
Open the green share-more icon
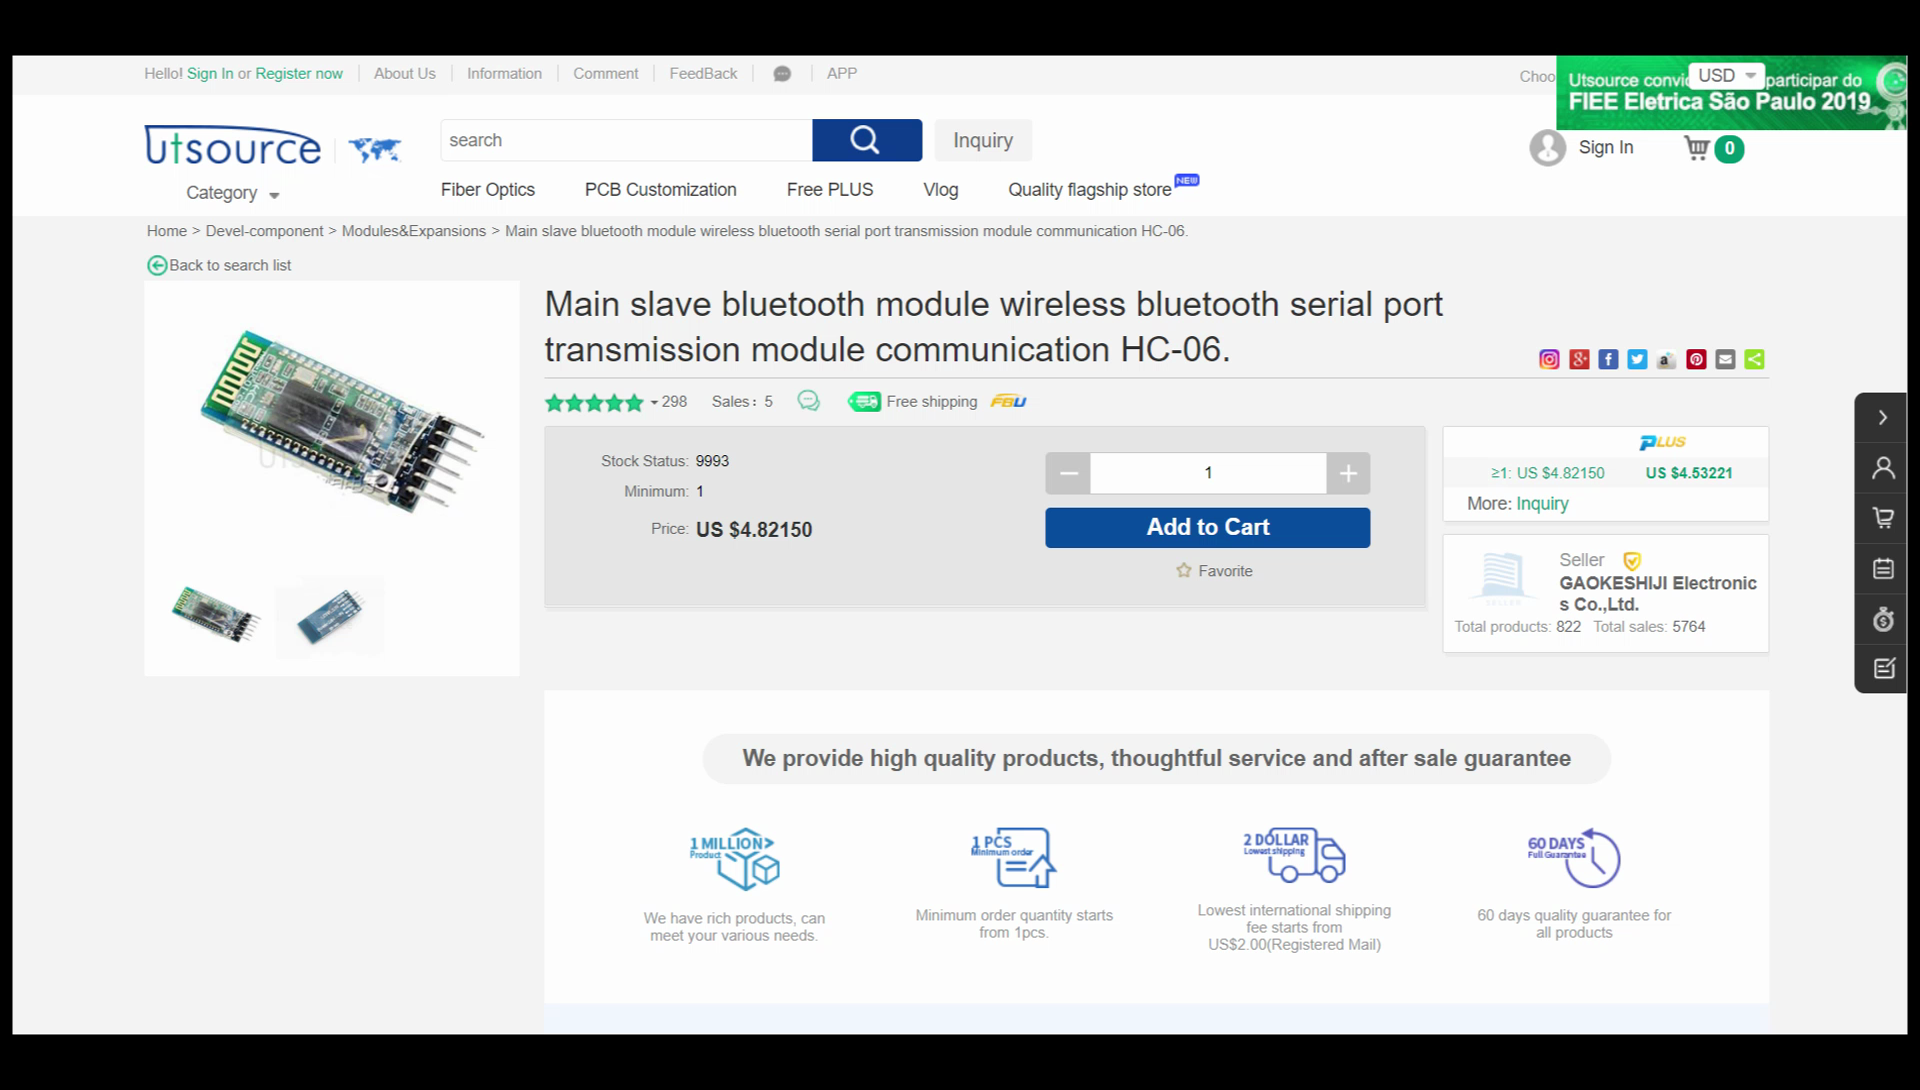point(1754,360)
